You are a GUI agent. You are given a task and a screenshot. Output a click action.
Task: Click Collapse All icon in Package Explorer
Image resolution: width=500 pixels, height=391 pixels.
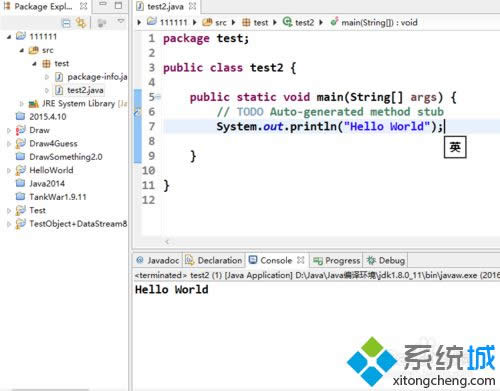click(66, 23)
